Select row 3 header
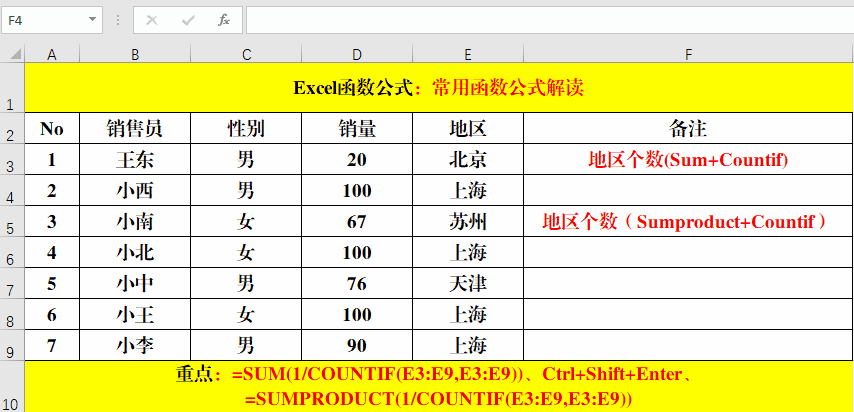The height and width of the screenshot is (412, 854). tap(12, 159)
